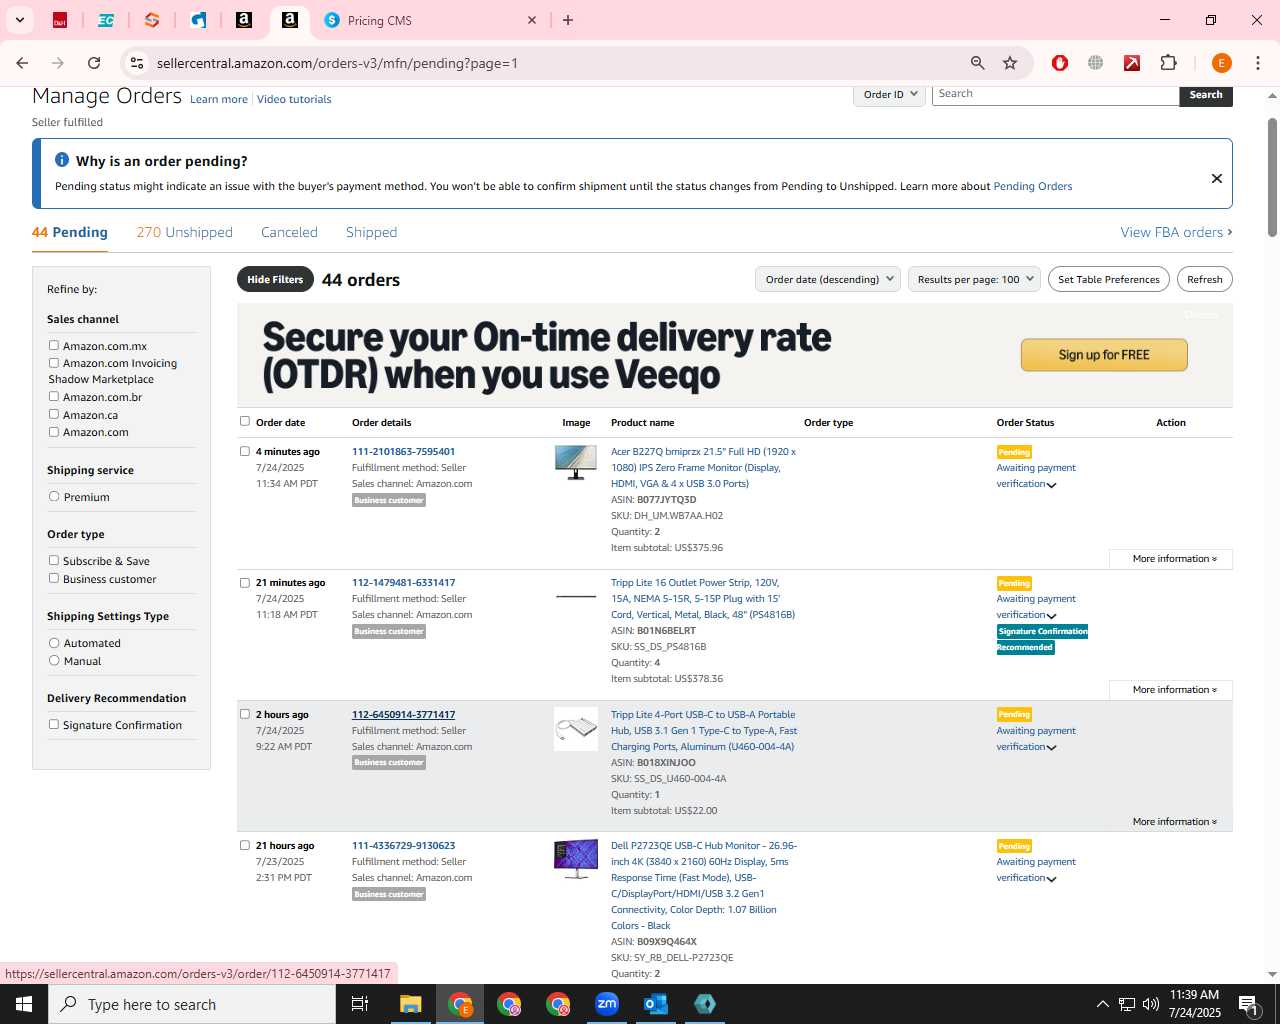Select the Premium shipping service option

pos(54,496)
